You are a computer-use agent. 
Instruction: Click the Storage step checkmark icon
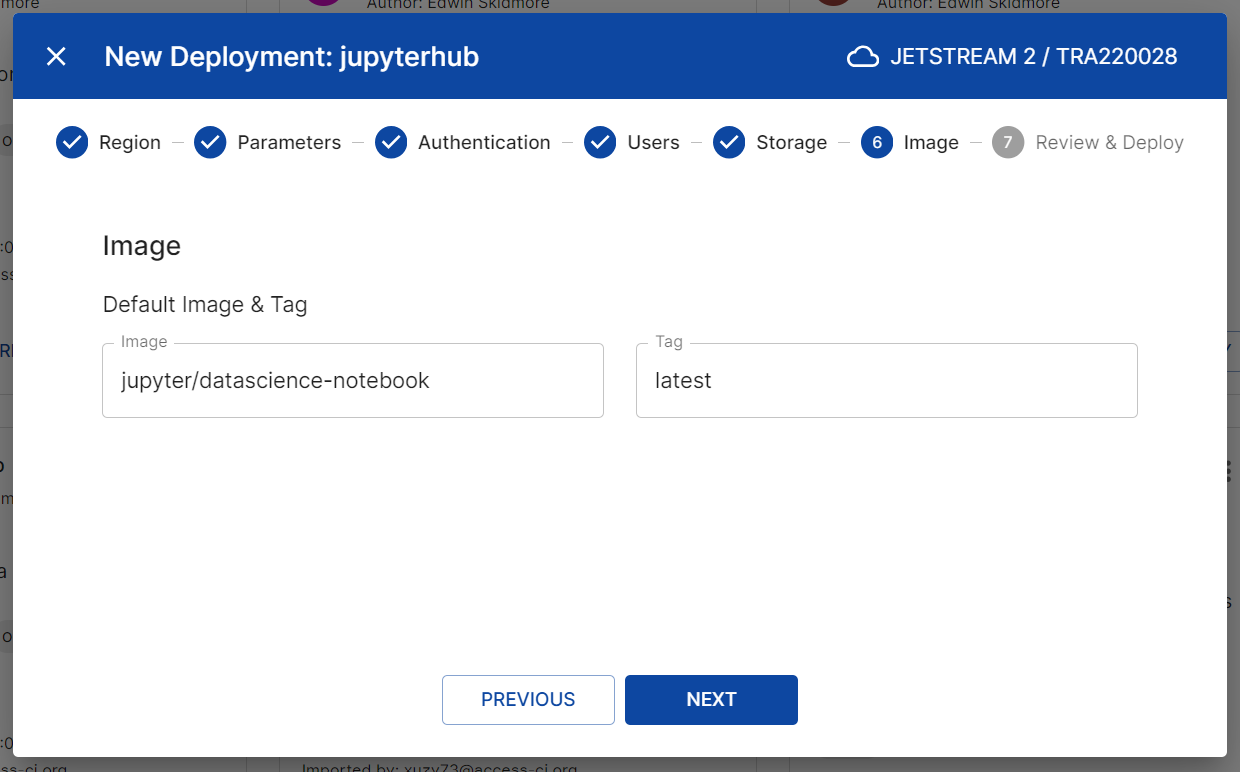point(729,143)
